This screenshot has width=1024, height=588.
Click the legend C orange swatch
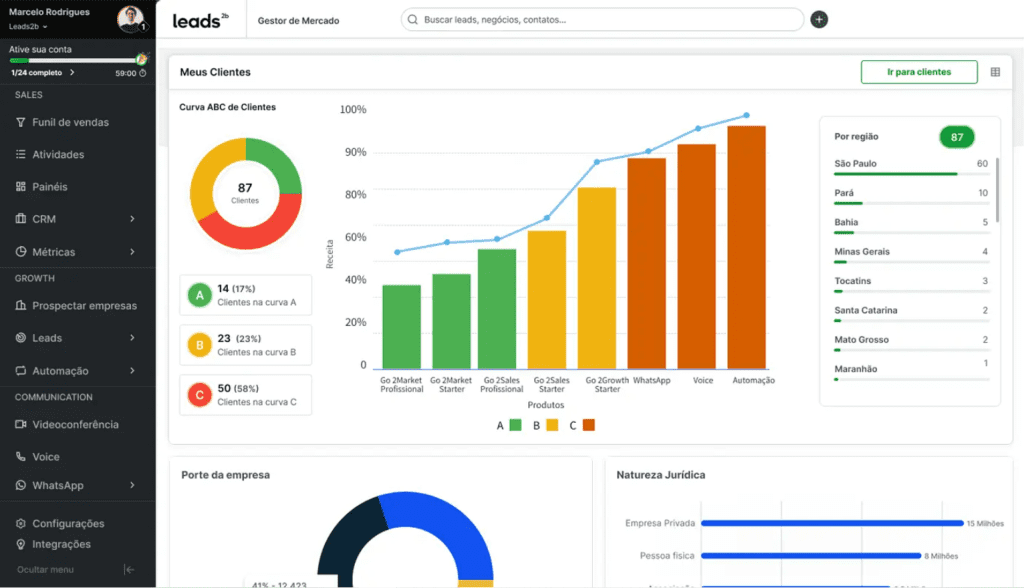(588, 425)
